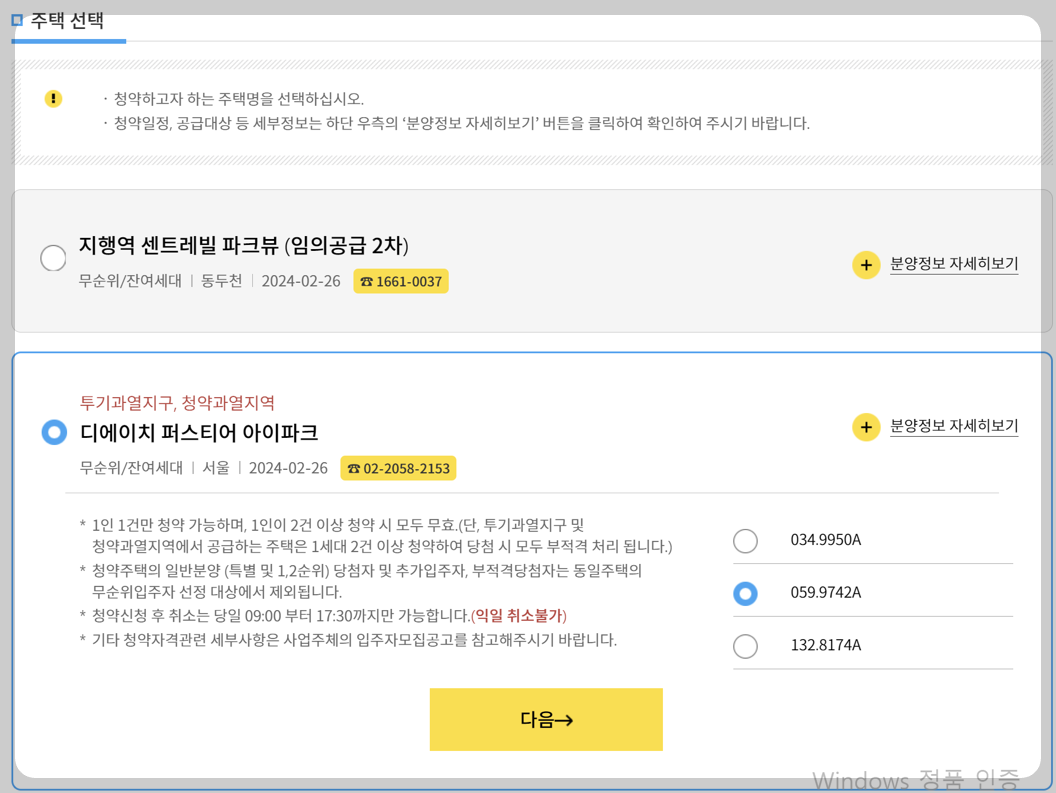Click the 주택 선택 section heading

(67, 20)
